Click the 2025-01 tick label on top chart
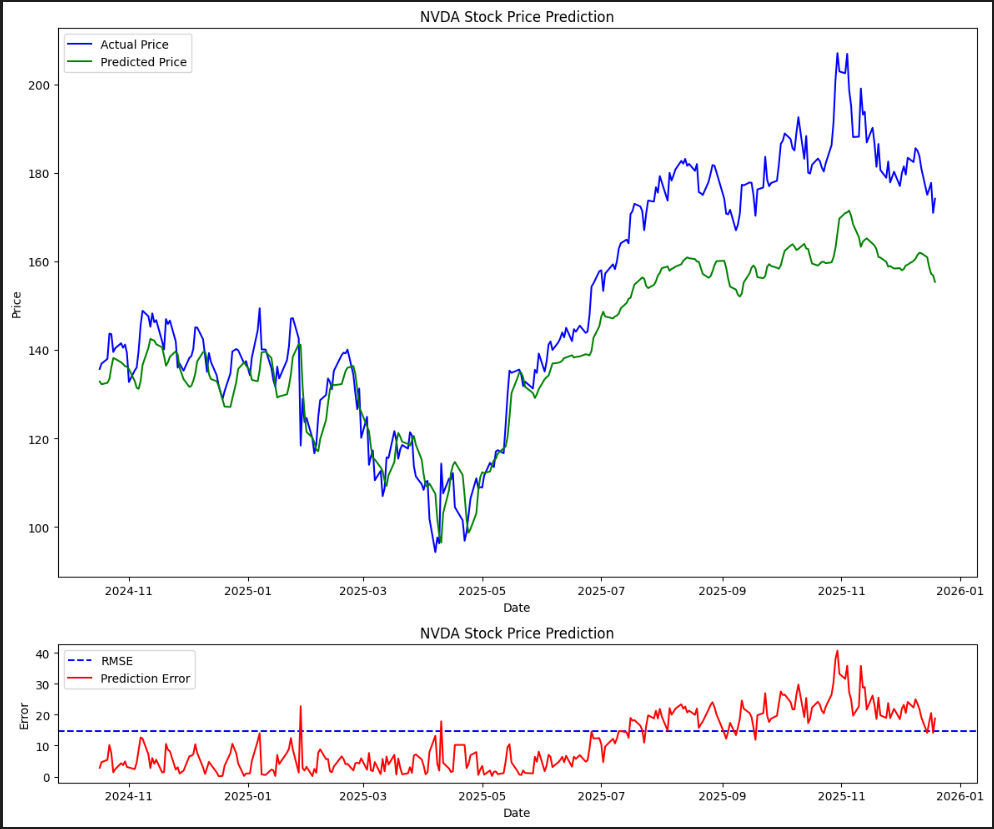Image resolution: width=994 pixels, height=829 pixels. (246, 591)
